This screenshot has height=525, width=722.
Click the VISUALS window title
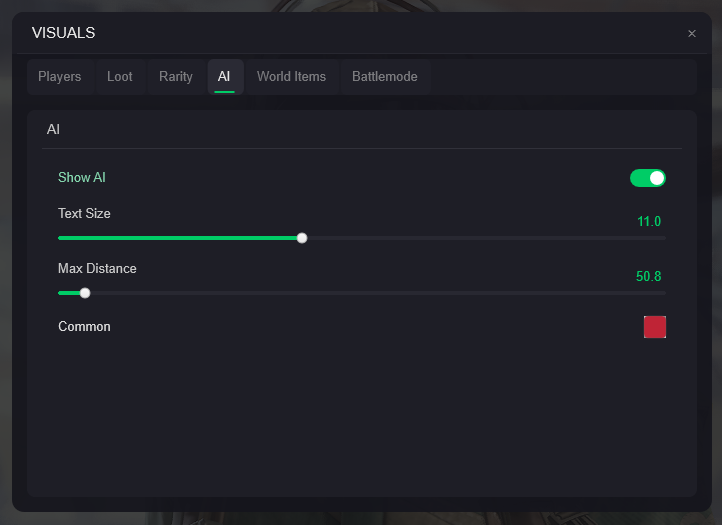click(64, 34)
